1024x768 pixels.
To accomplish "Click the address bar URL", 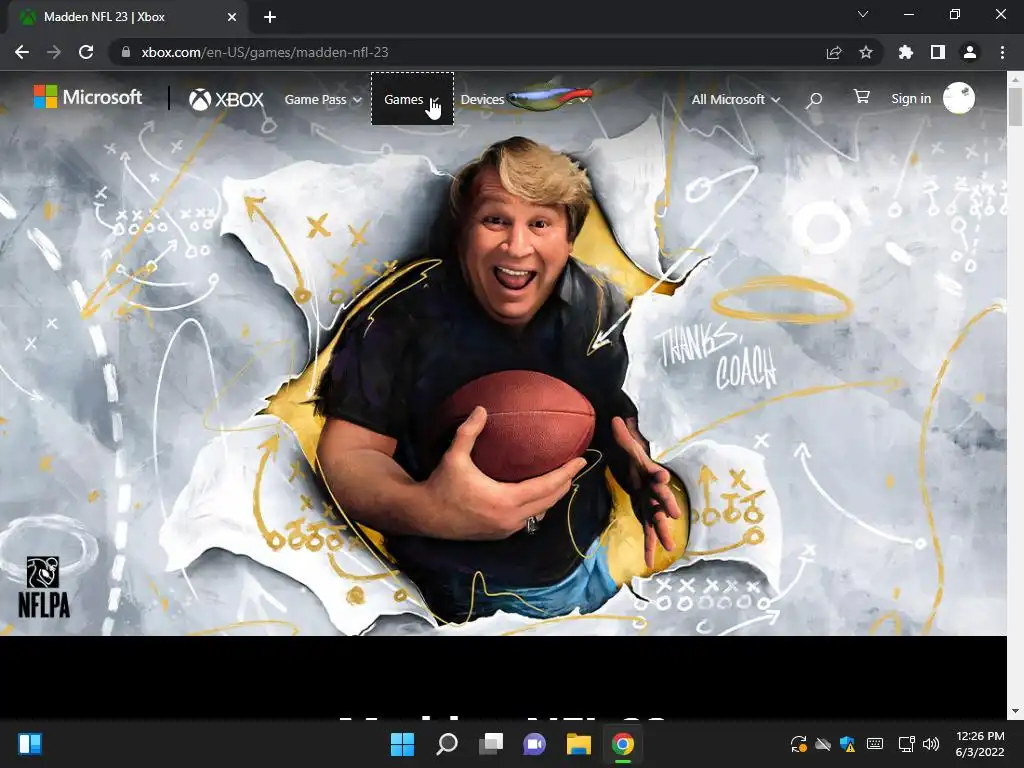I will coord(264,52).
